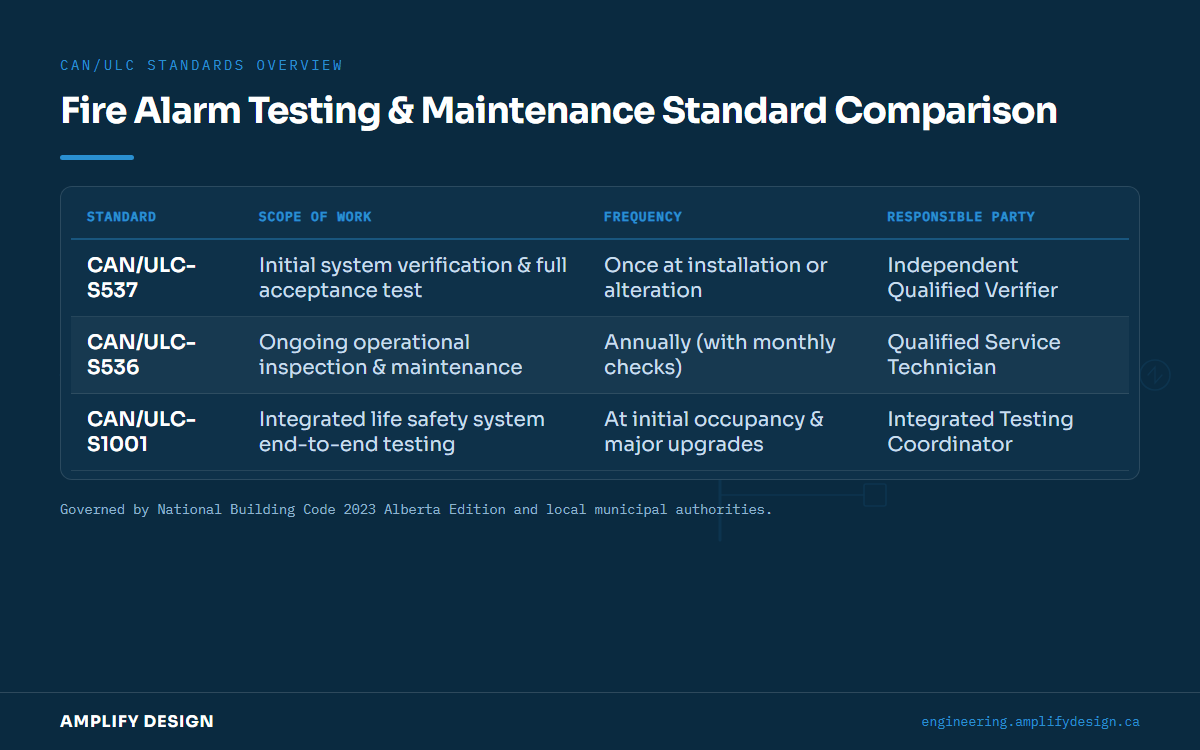Viewport: 1200px width, 750px height.
Task: Click 'Integrated life safety system end-to-end testing'
Action: click(402, 432)
